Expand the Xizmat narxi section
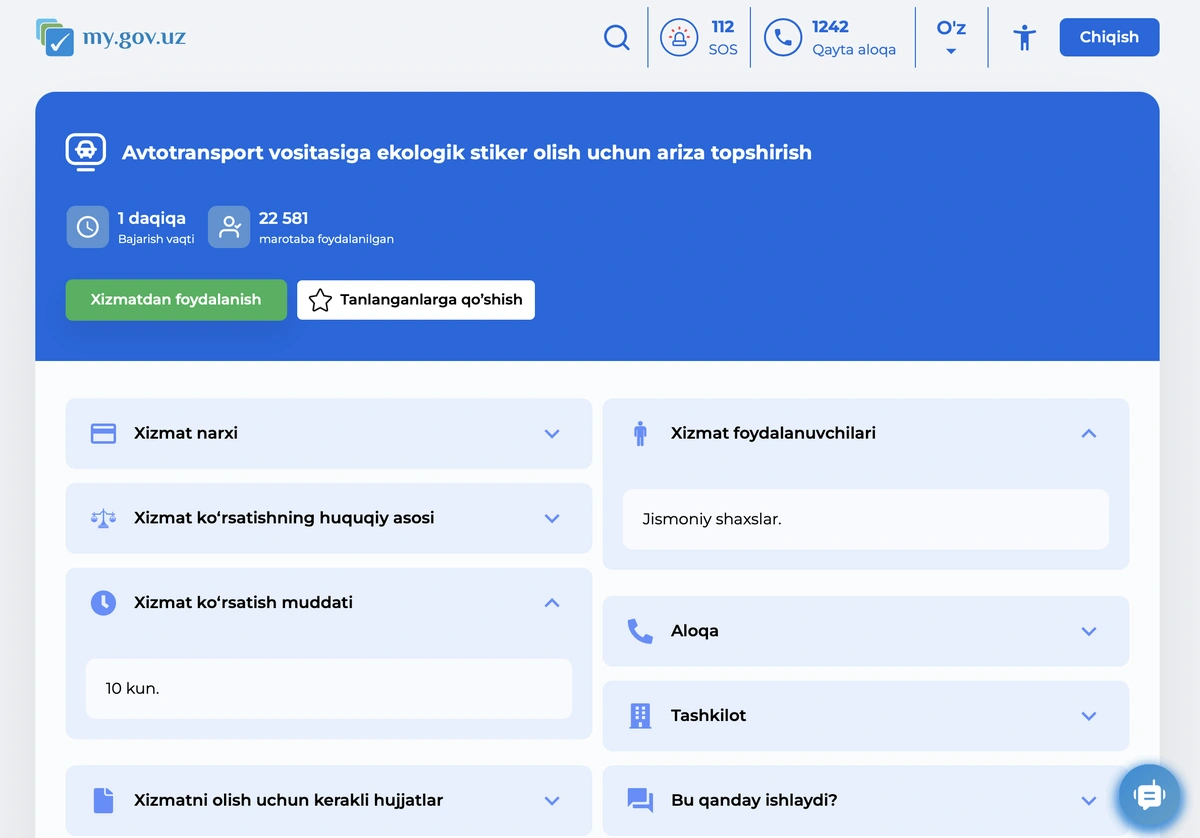1200x838 pixels. (x=551, y=434)
